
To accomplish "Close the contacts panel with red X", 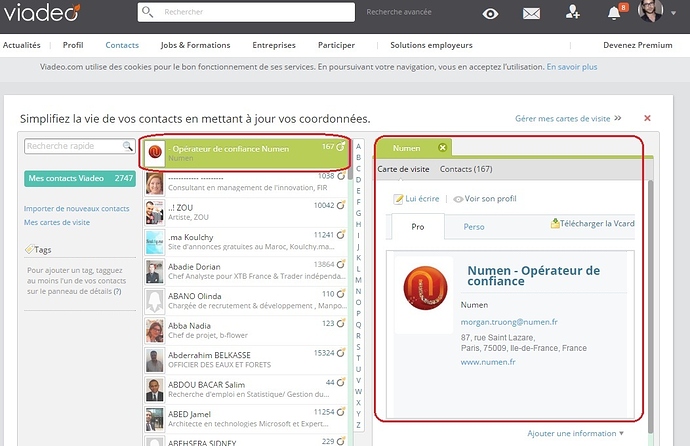I will click(647, 118).
